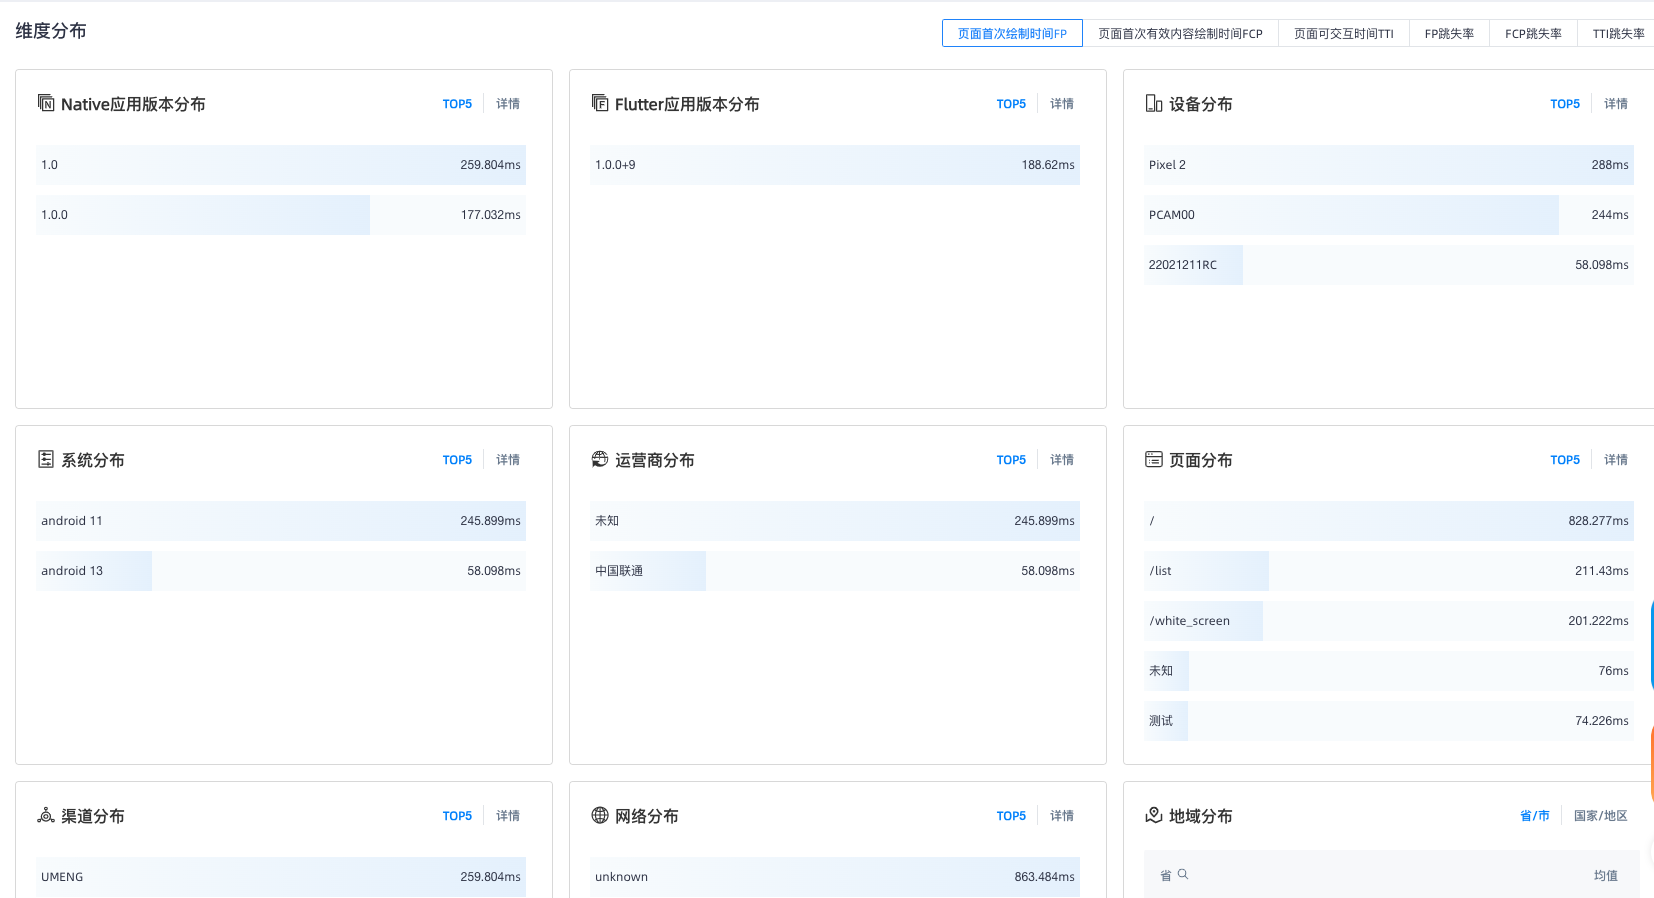The width and height of the screenshot is (1654, 898).
Task: Click the PCAM00 device row
Action: coord(1389,215)
